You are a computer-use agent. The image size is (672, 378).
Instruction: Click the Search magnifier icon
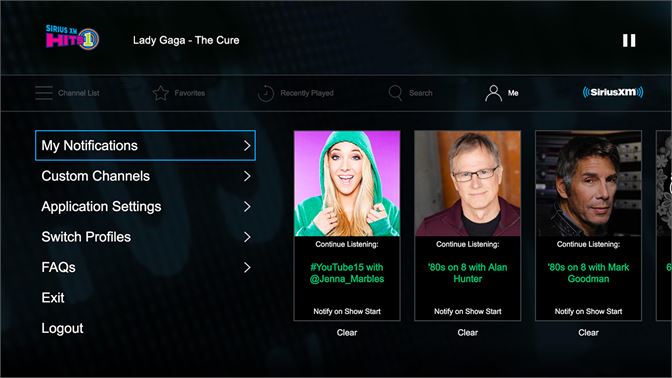coord(395,93)
